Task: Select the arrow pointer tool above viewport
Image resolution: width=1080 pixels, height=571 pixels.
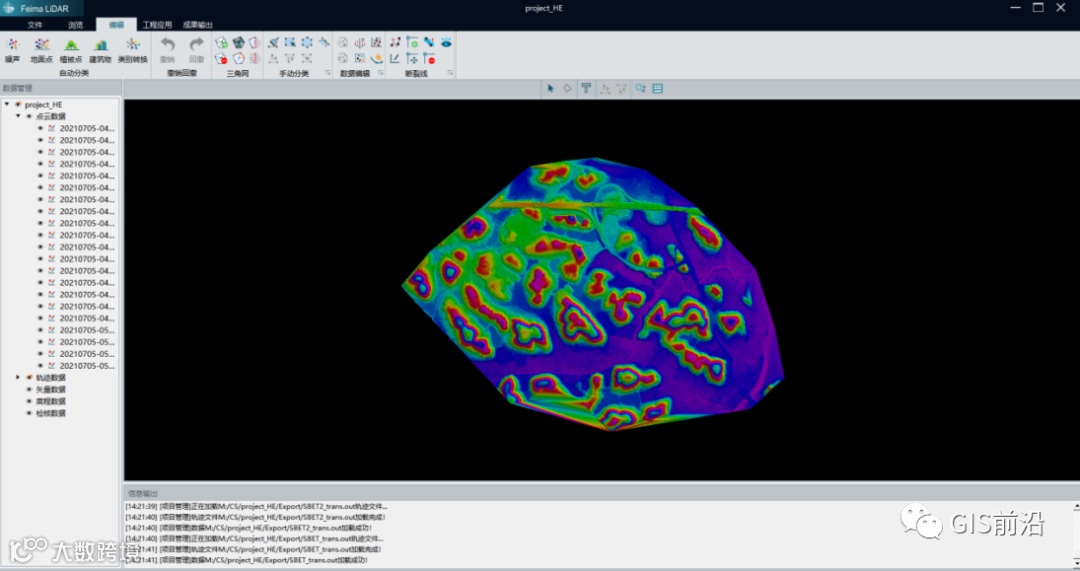Action: pos(551,88)
